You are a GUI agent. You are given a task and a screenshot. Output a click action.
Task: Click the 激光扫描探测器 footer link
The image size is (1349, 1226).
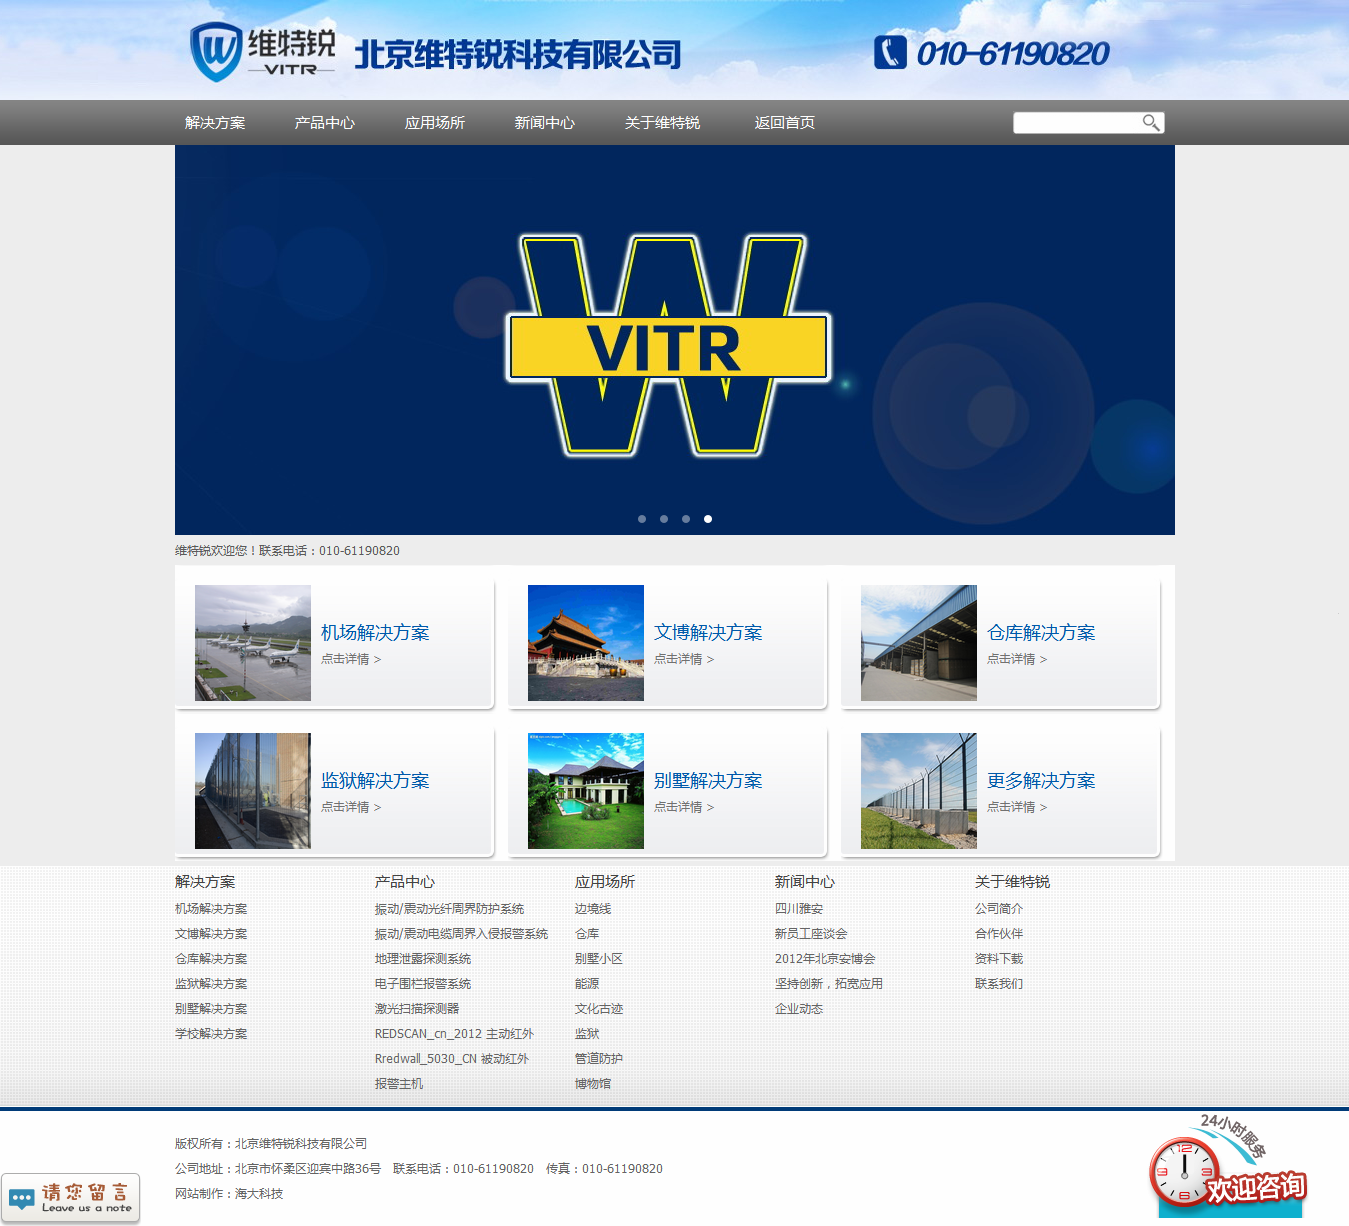(x=417, y=1009)
